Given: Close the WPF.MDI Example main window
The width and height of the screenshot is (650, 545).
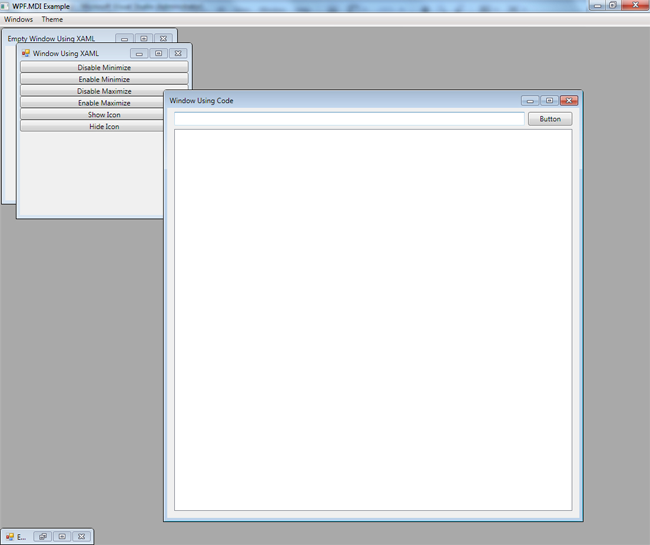Looking at the screenshot, I should 635,5.
